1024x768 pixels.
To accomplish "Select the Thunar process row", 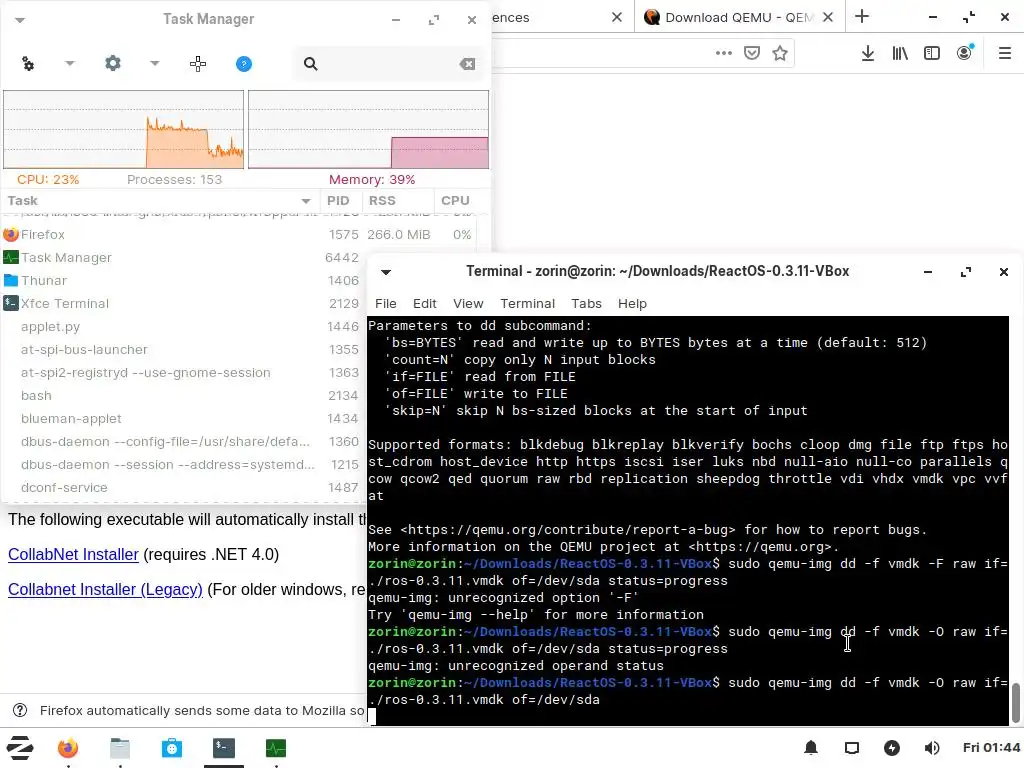I will click(x=185, y=280).
